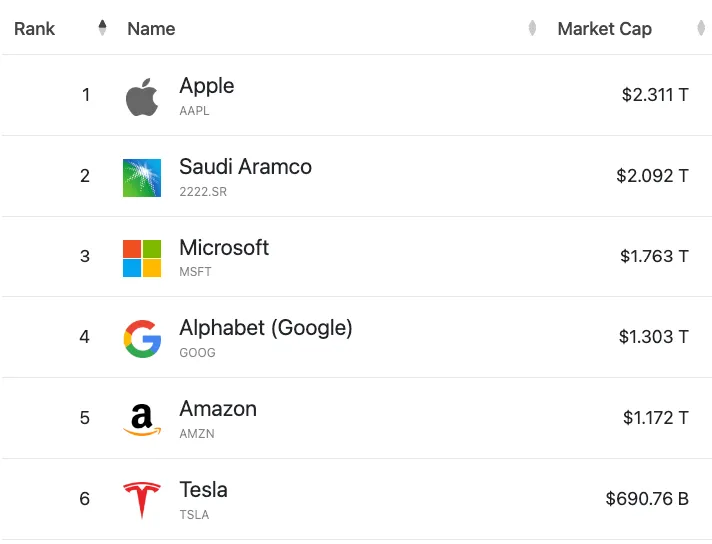Click Tesla's $690.76 B market cap
The width and height of the screenshot is (712, 544).
[x=647, y=498]
